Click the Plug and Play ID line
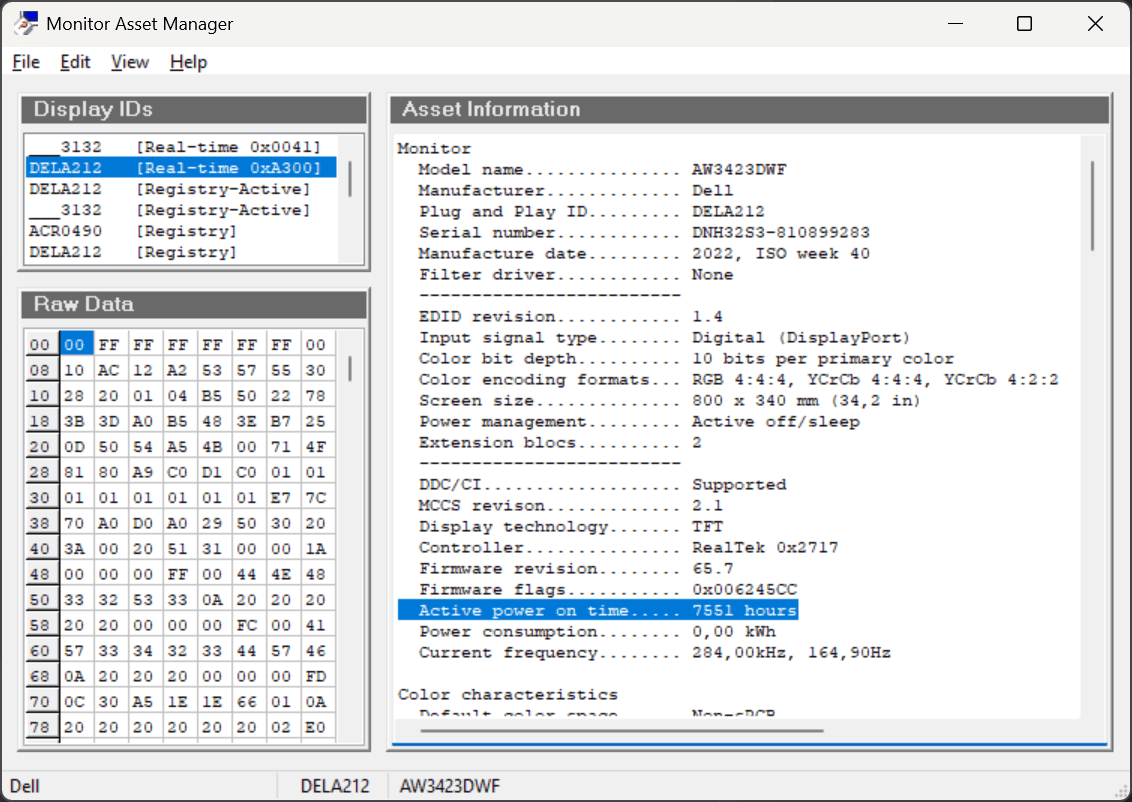The width and height of the screenshot is (1132, 802). (591, 212)
